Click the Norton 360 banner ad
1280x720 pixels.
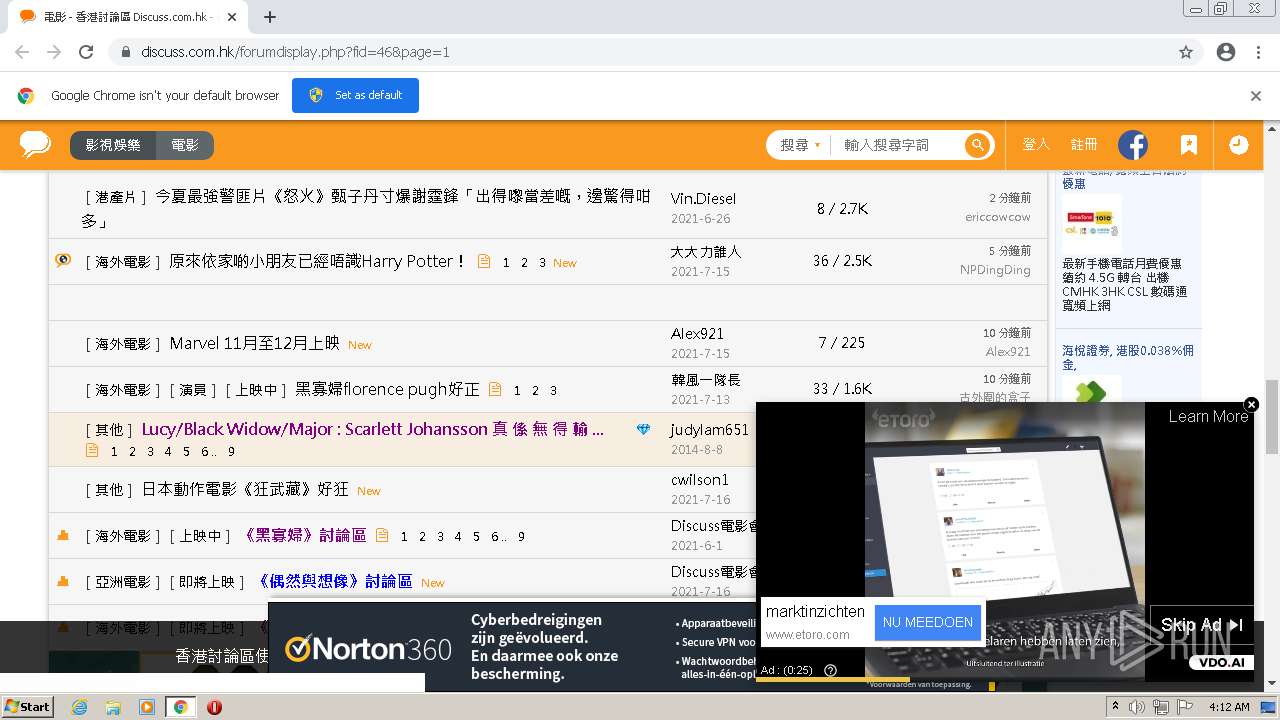[x=512, y=647]
